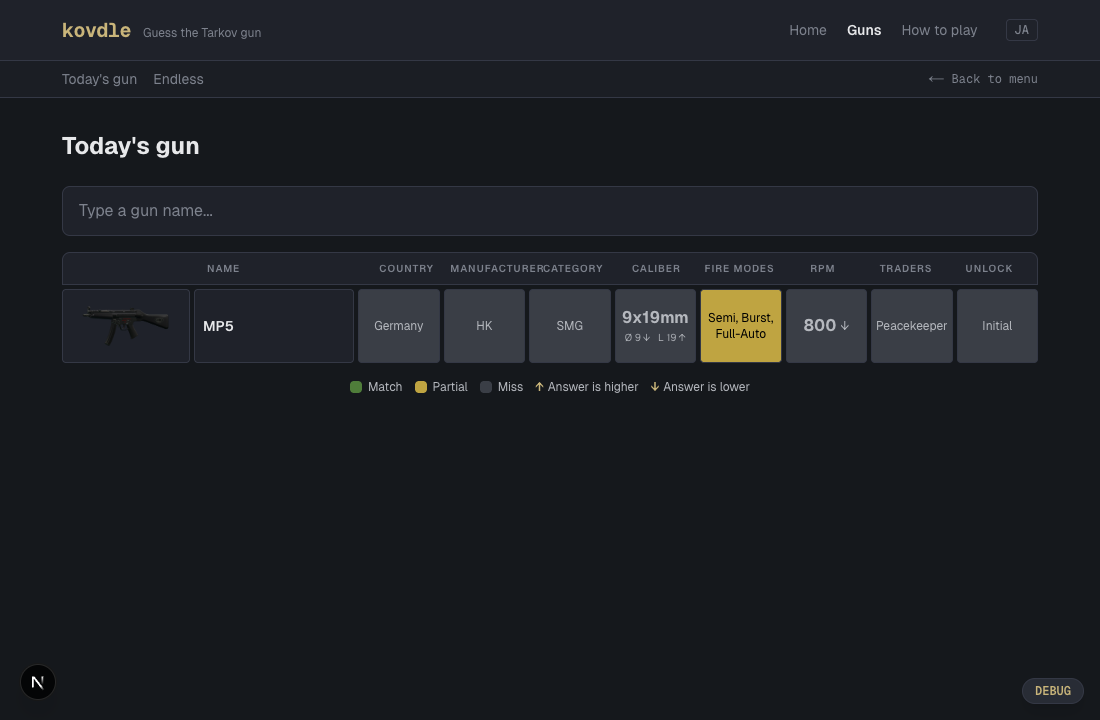Click the Peacekeeper trader cell
Image resolution: width=1100 pixels, height=720 pixels.
911,326
